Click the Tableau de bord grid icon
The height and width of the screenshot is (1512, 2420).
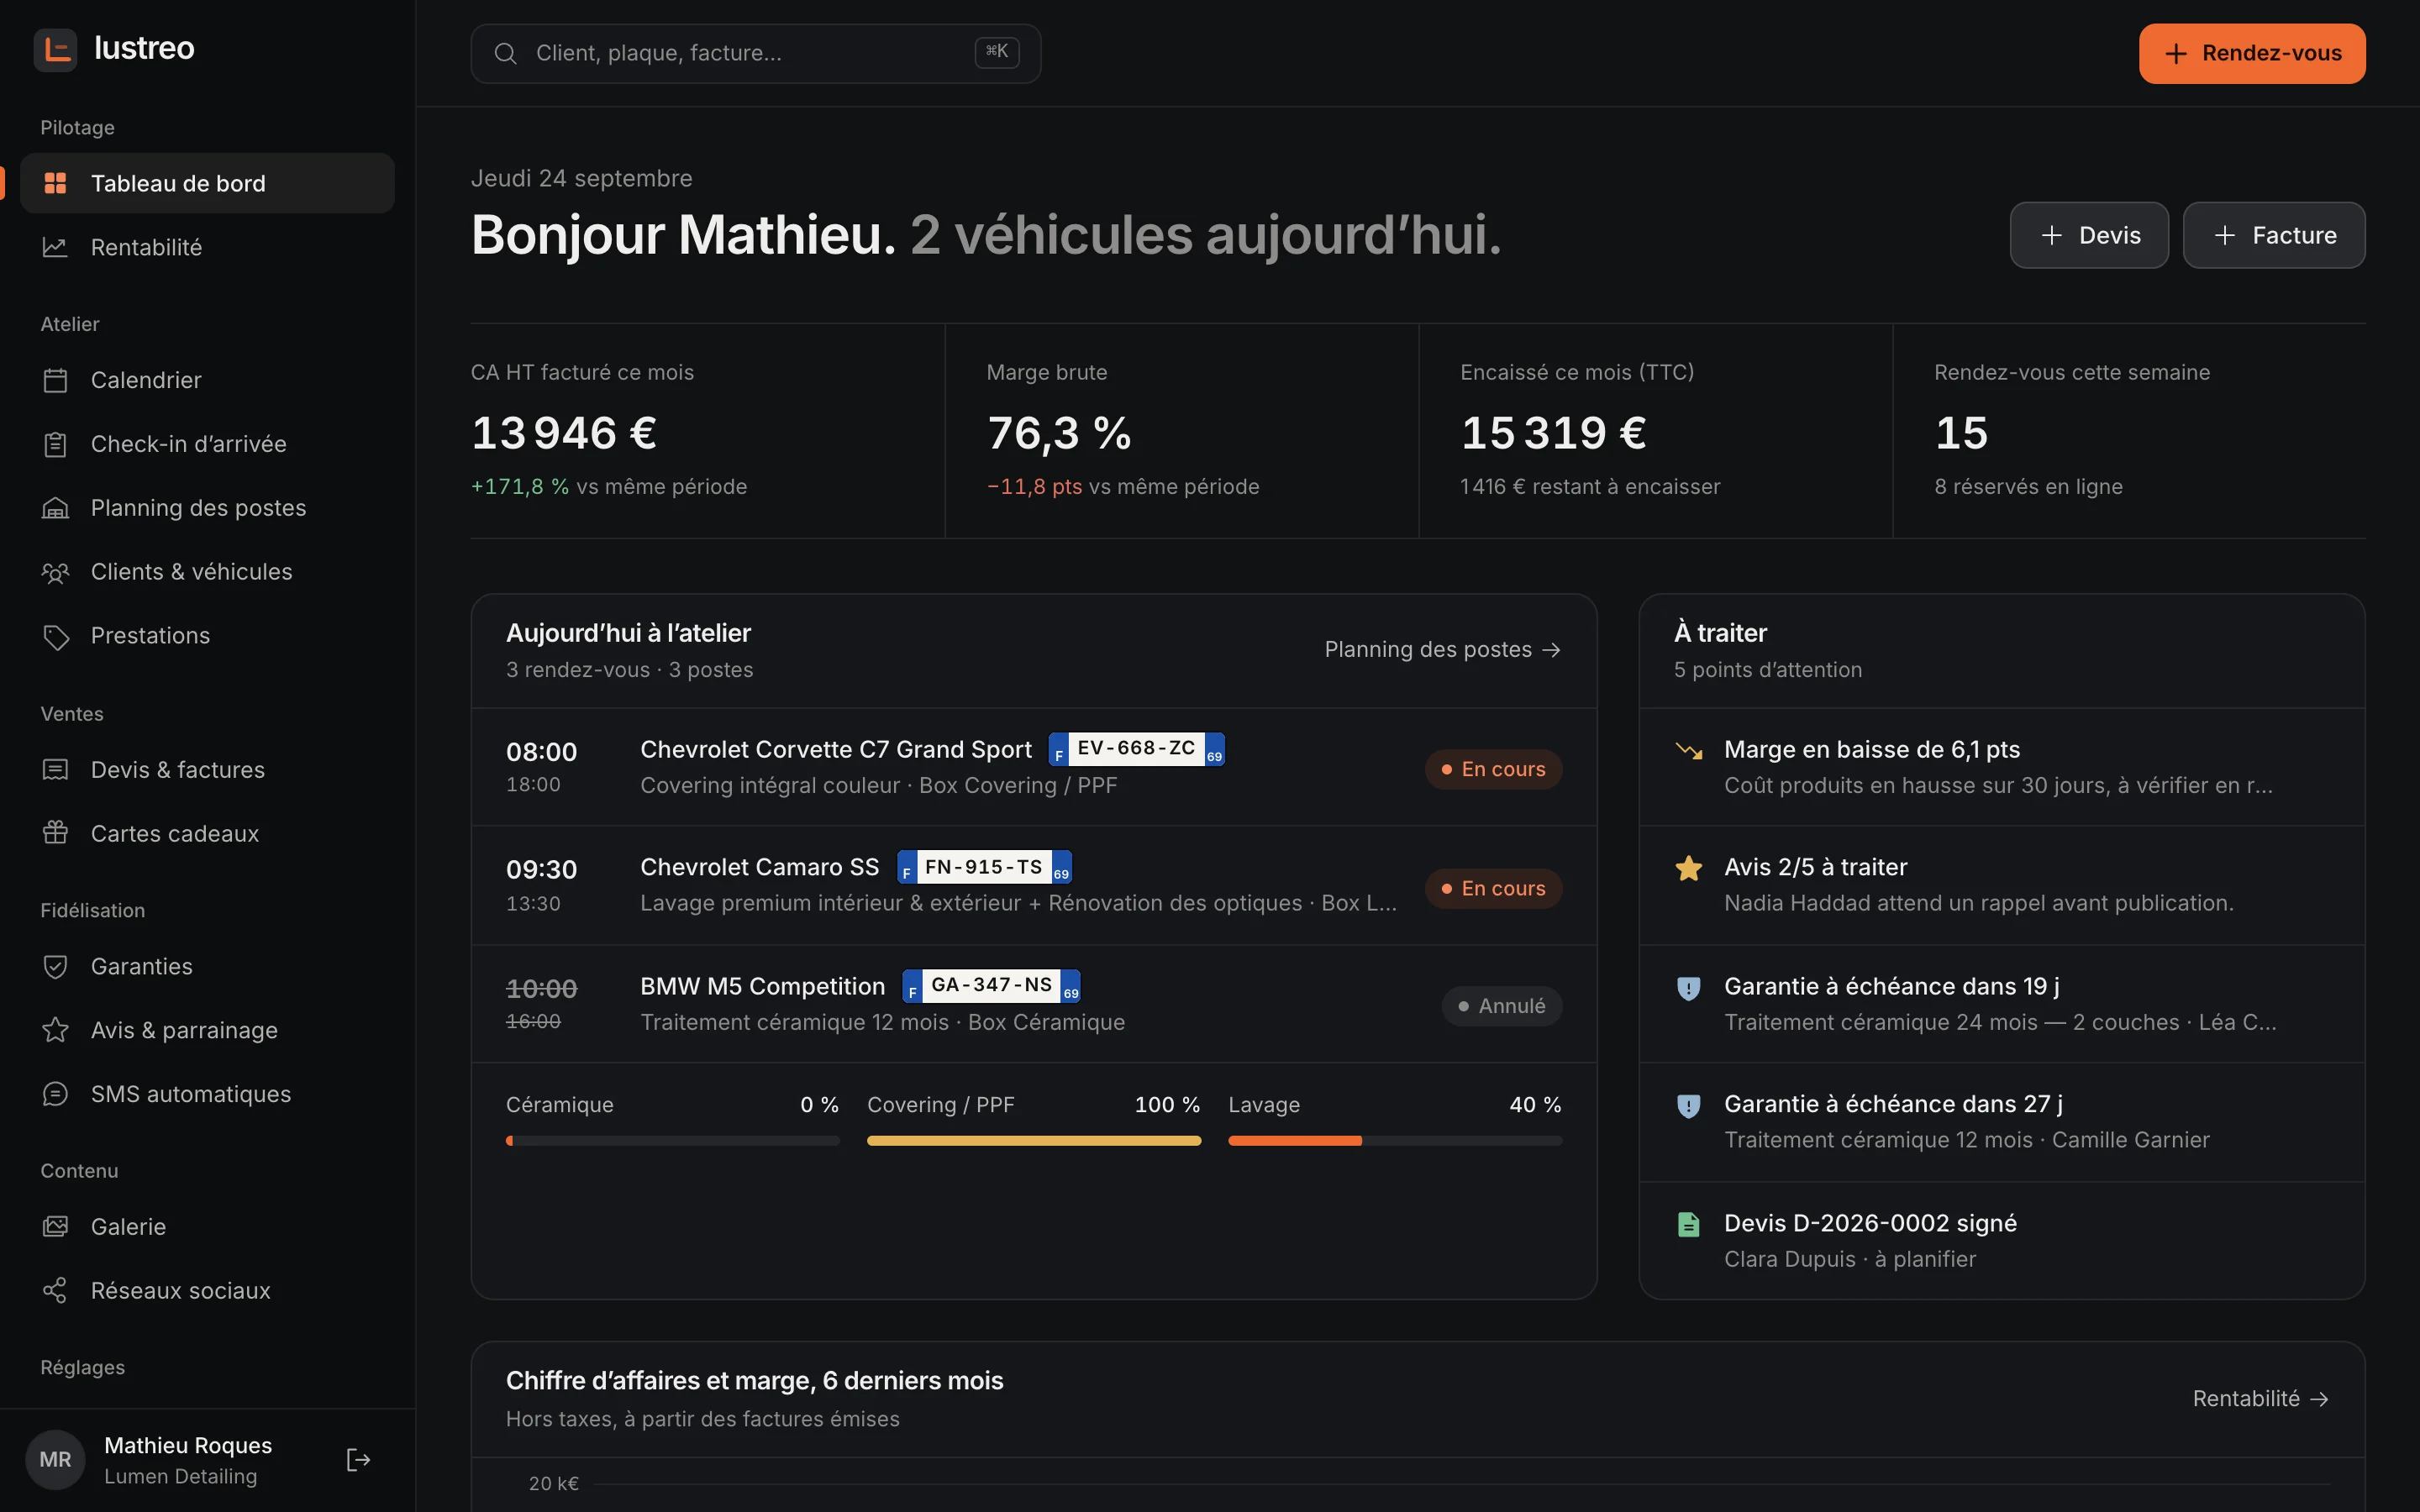[56, 183]
